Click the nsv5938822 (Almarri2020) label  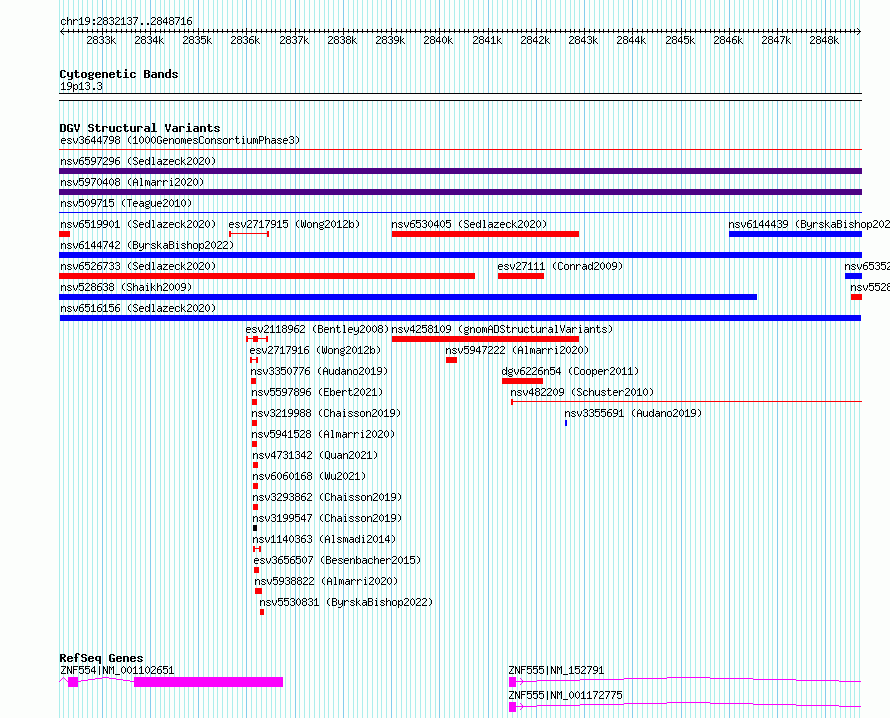pyautogui.click(x=326, y=581)
